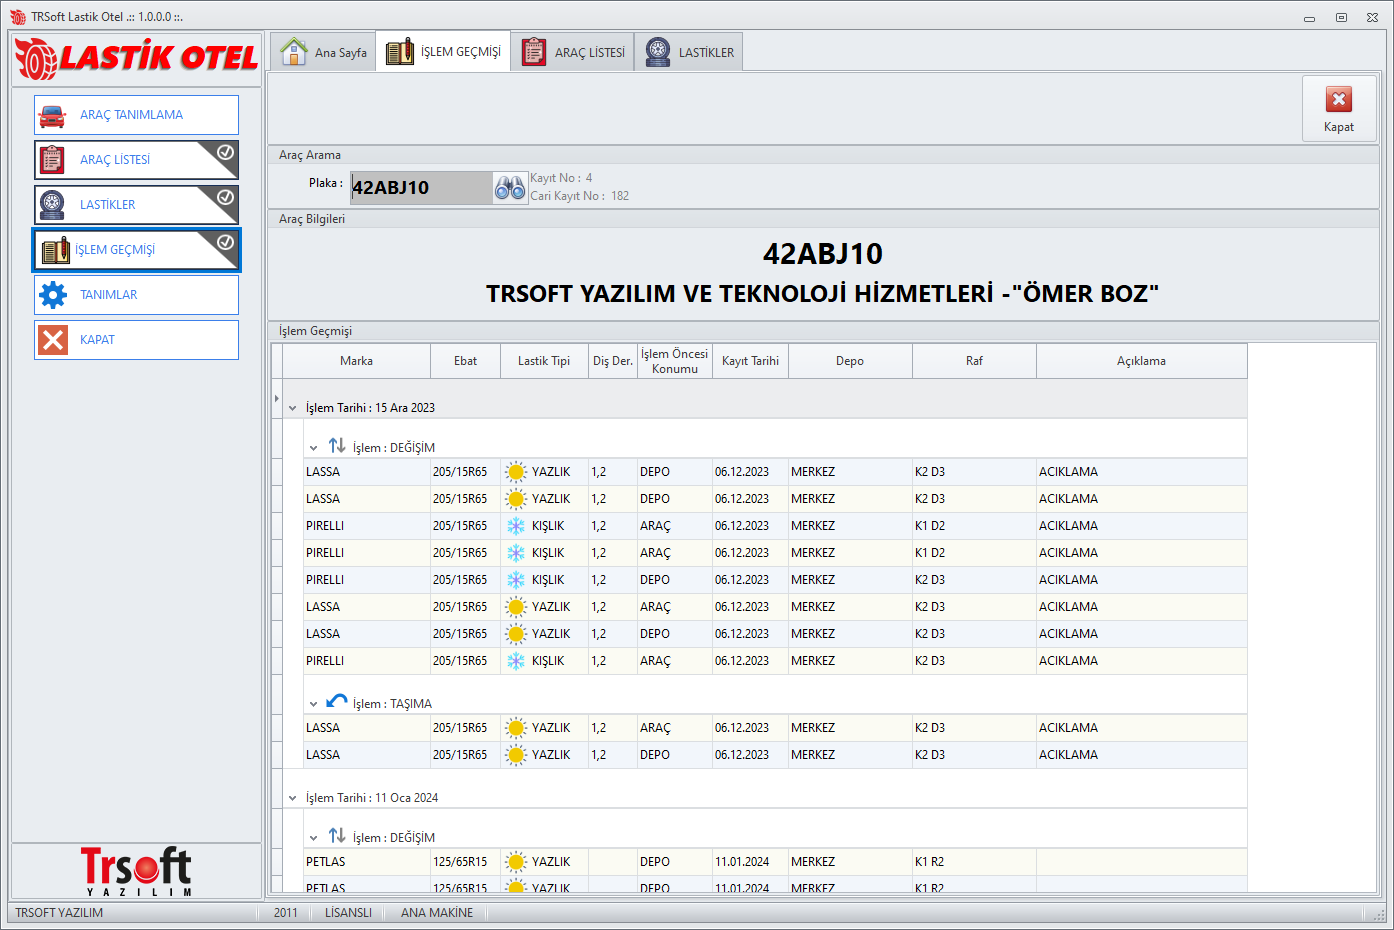This screenshot has width=1394, height=930.
Task: Click the red car icon in ARAÇ TANIMLAMA
Action: click(52, 115)
